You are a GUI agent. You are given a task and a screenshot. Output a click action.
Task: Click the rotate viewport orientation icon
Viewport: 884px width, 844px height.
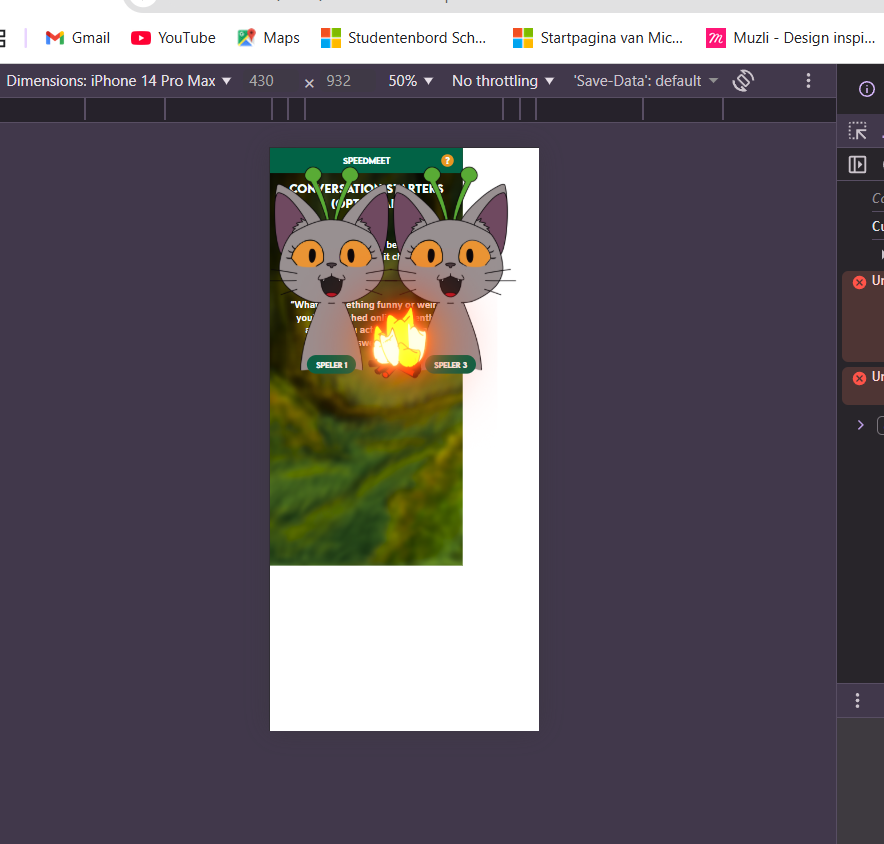[743, 80]
